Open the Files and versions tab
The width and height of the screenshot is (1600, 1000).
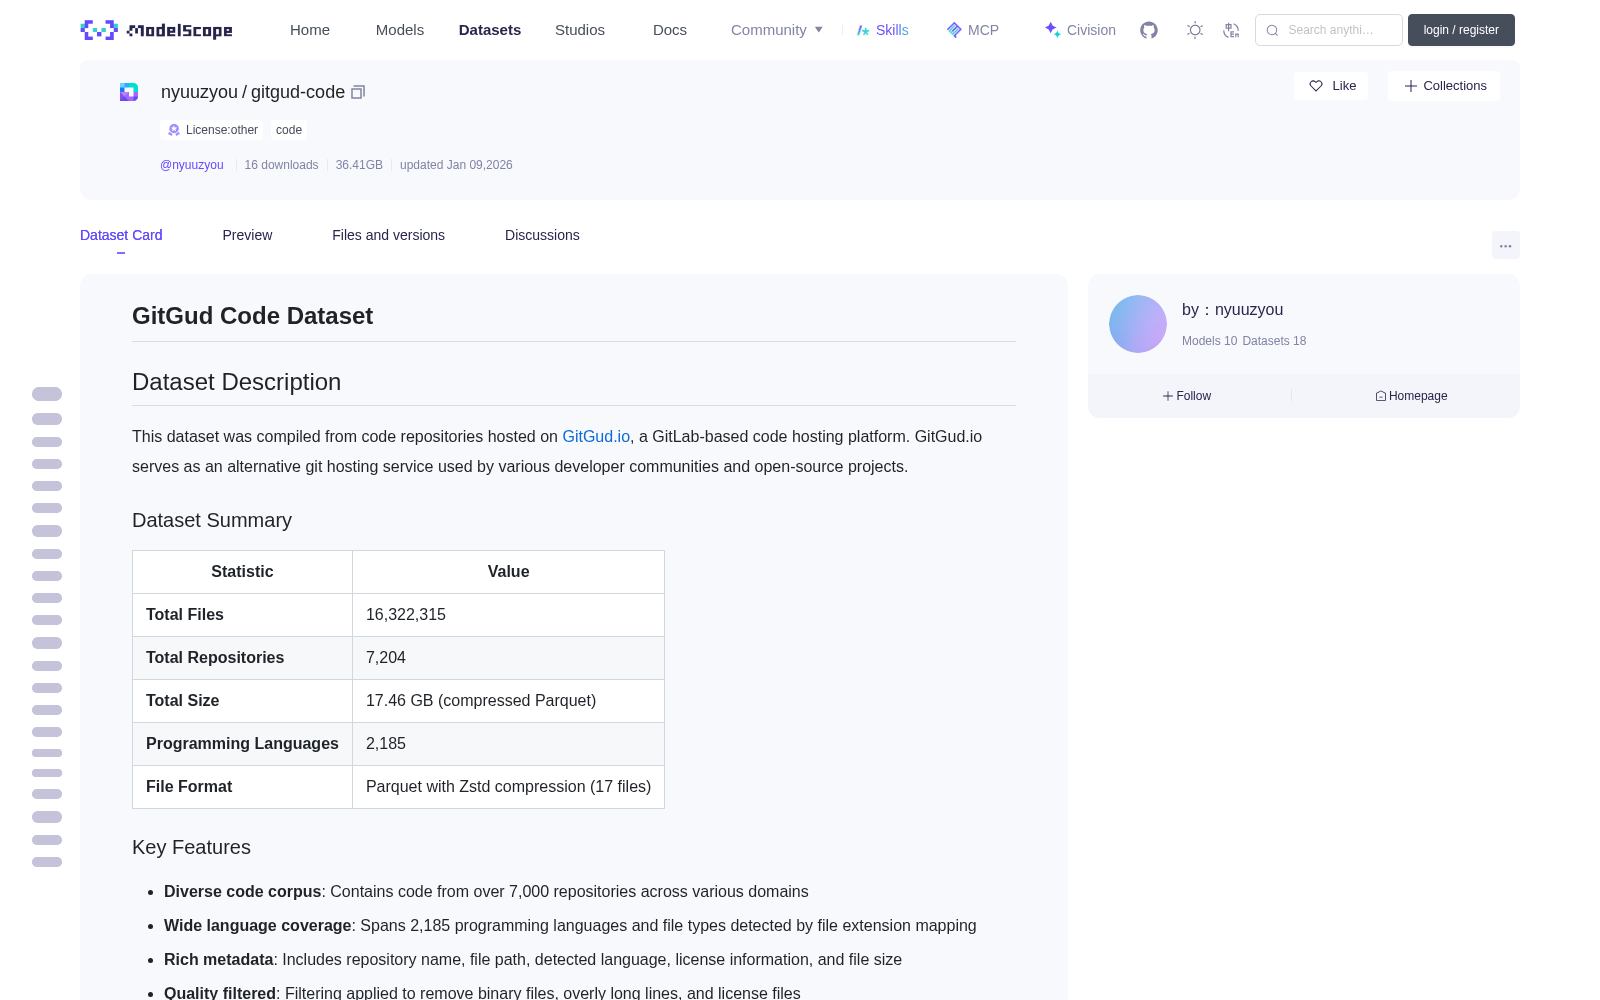[x=388, y=235]
